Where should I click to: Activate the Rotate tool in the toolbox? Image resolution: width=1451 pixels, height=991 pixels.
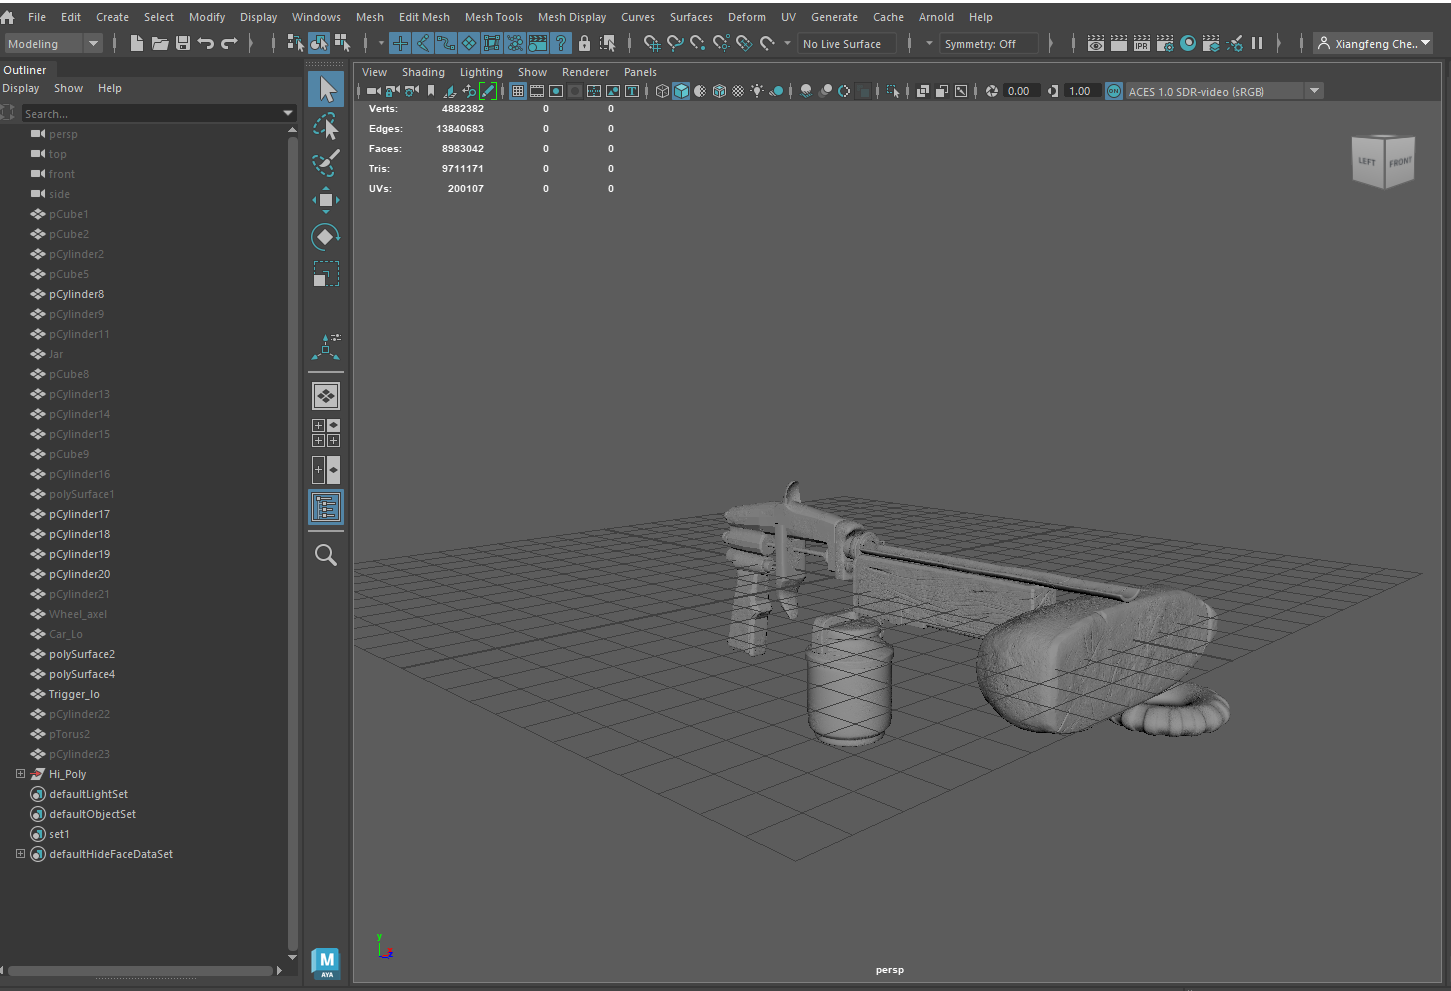(x=326, y=237)
